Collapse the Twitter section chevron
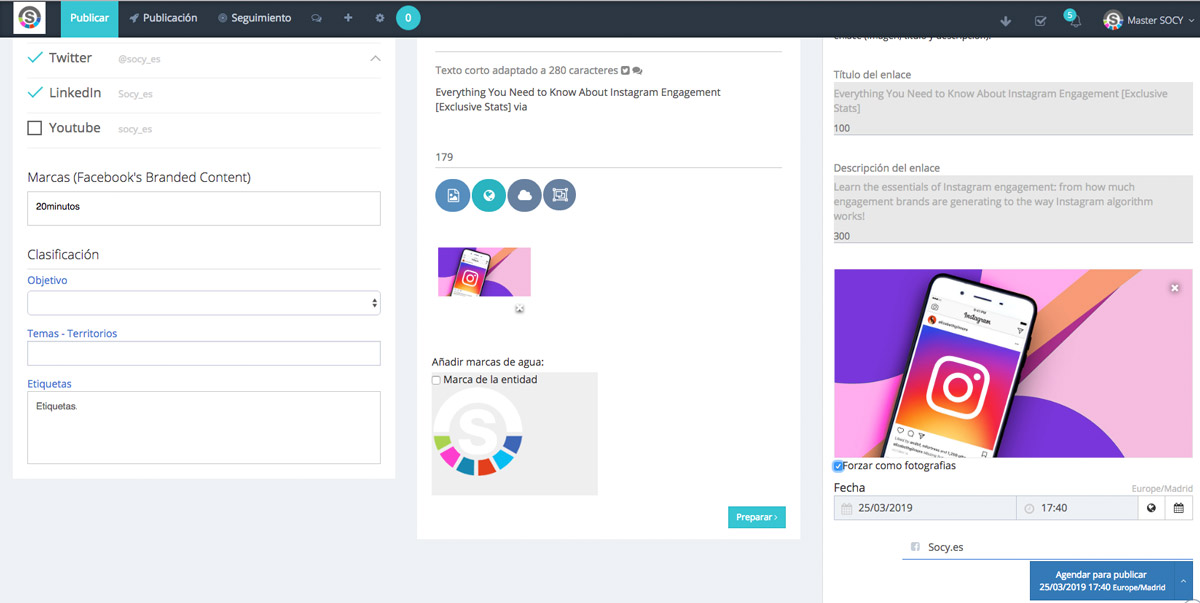The height and width of the screenshot is (603, 1200). tap(375, 59)
